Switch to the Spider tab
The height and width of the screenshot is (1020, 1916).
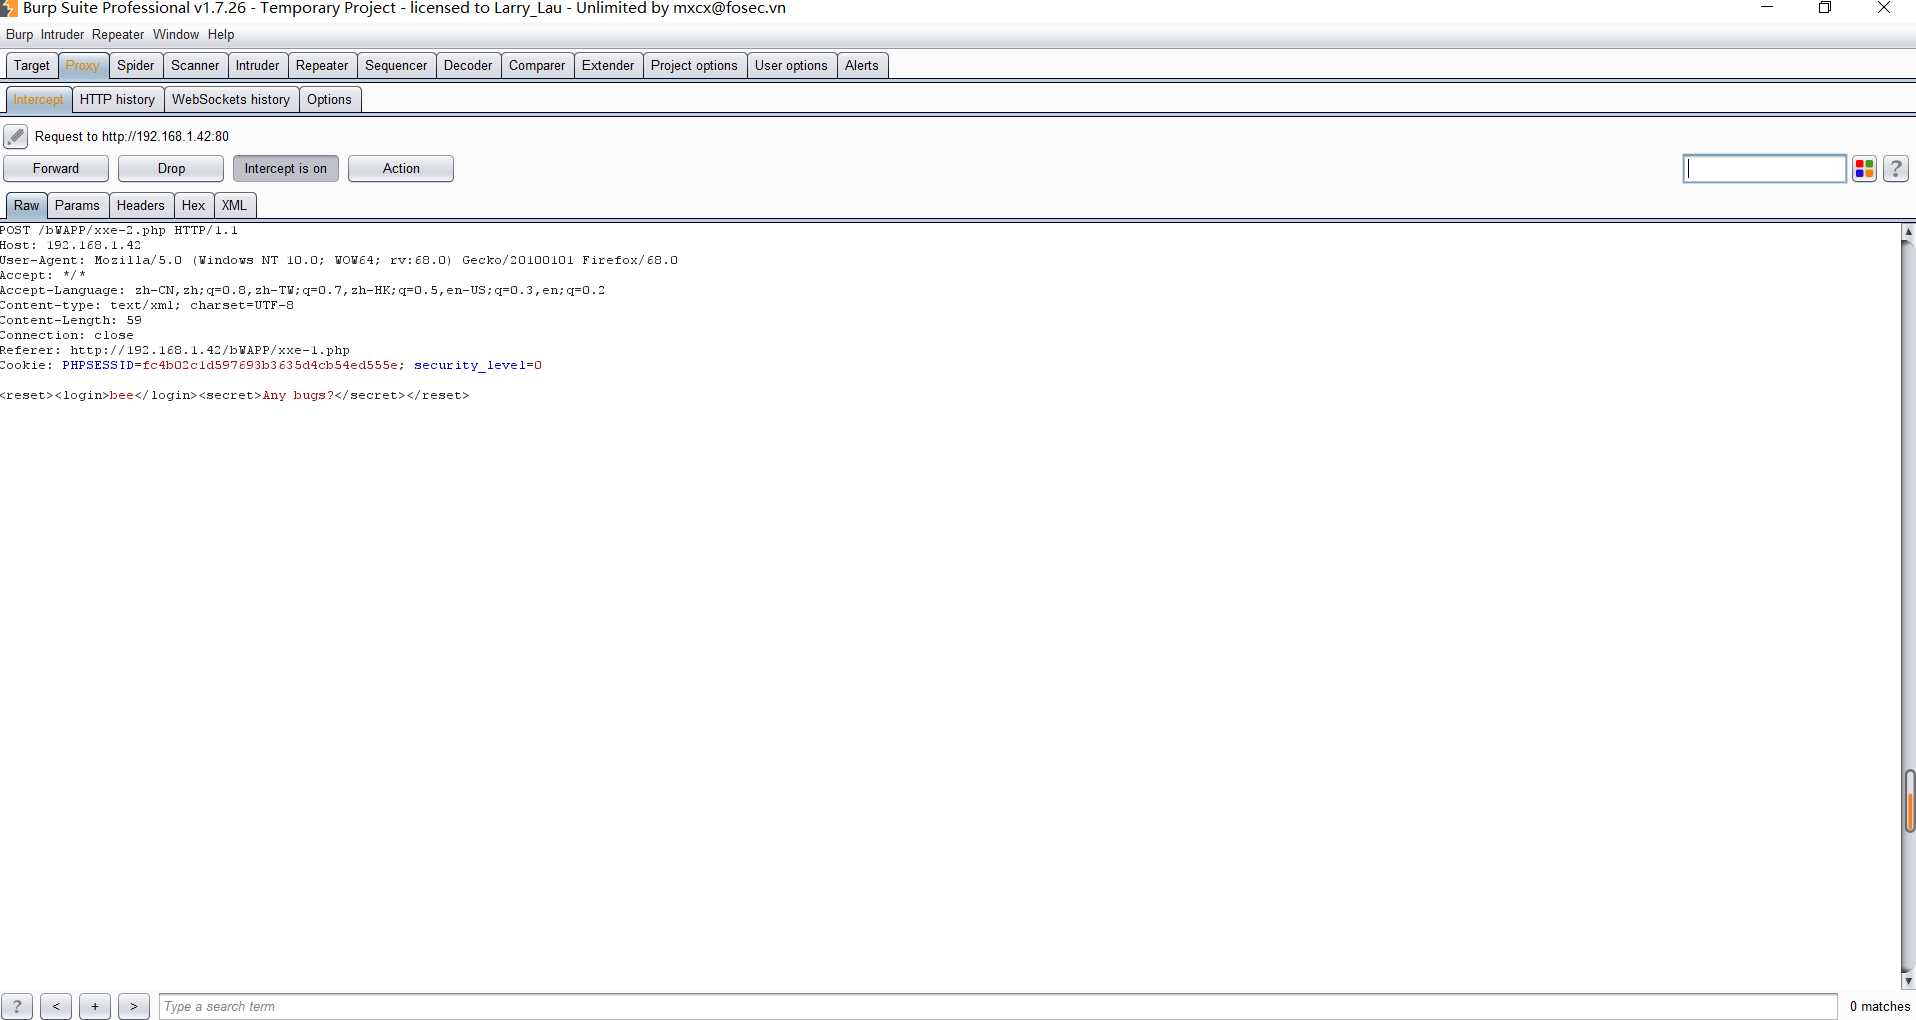pos(136,66)
